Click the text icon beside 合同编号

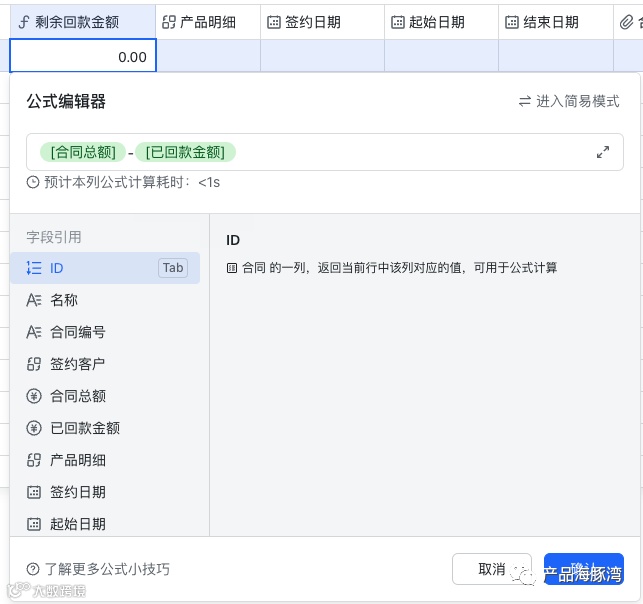(34, 332)
